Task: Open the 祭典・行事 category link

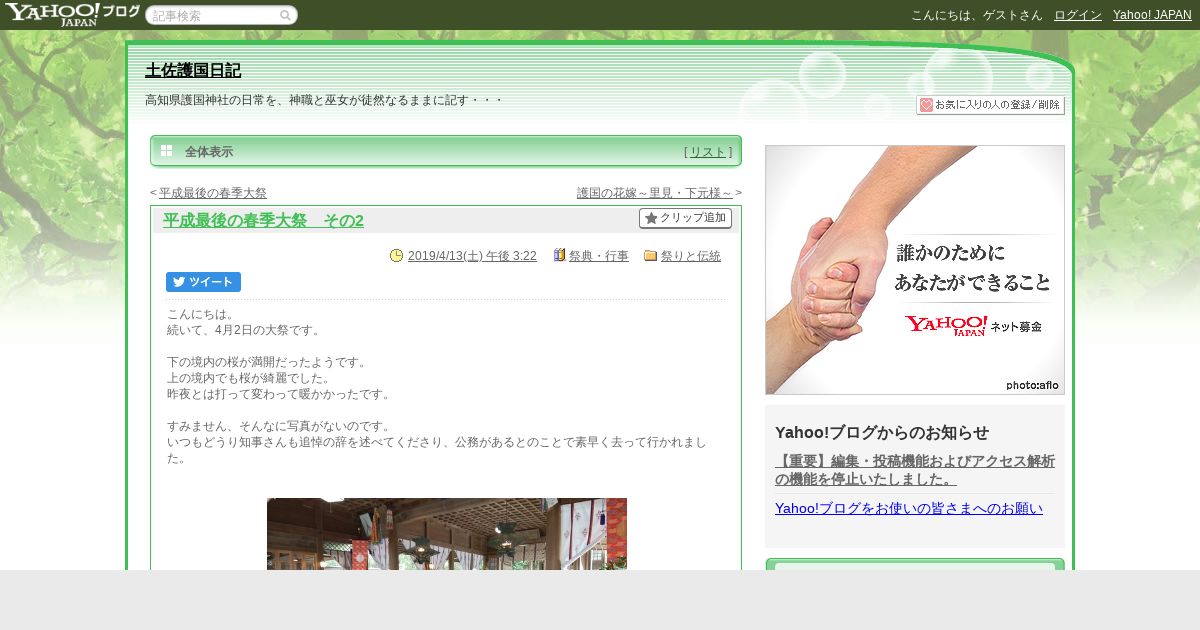Action: point(599,256)
